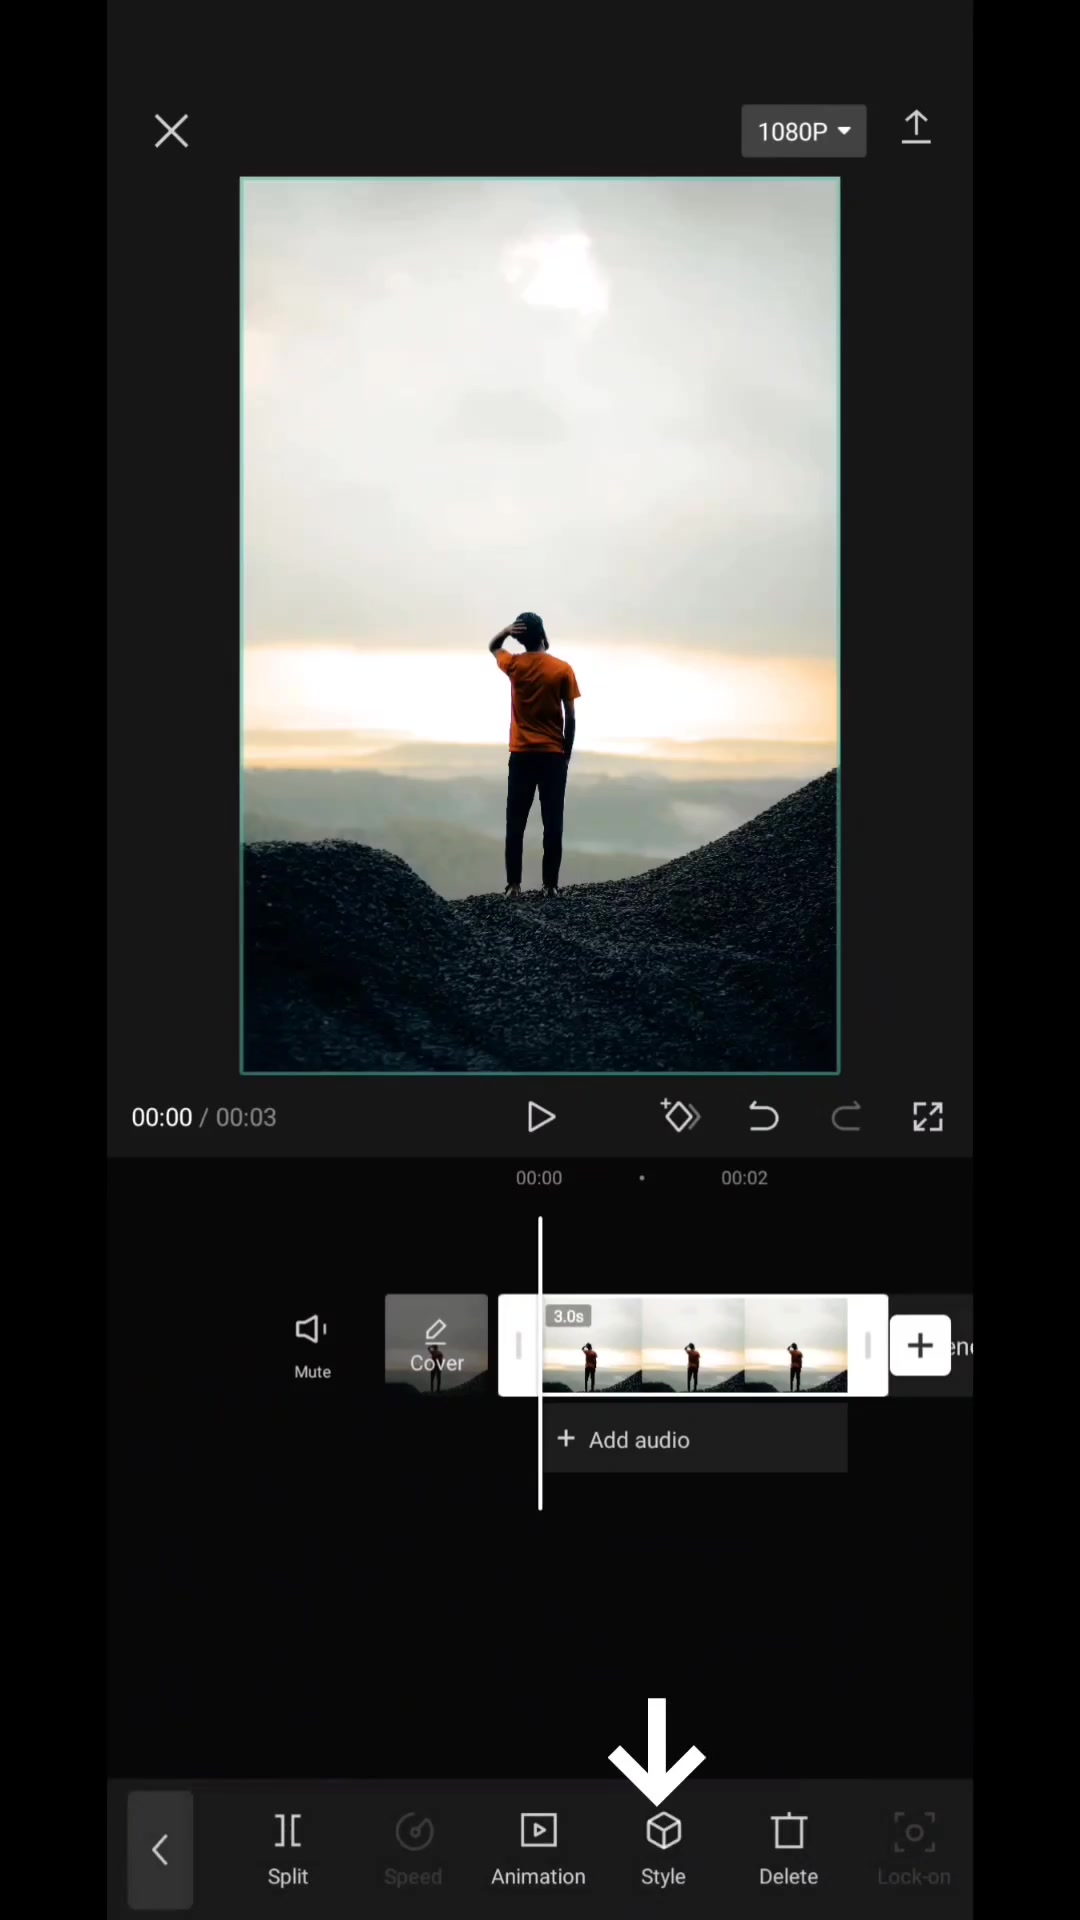Add a new clip with the plus button
Screen dimensions: 1080x1920
(x=920, y=1345)
